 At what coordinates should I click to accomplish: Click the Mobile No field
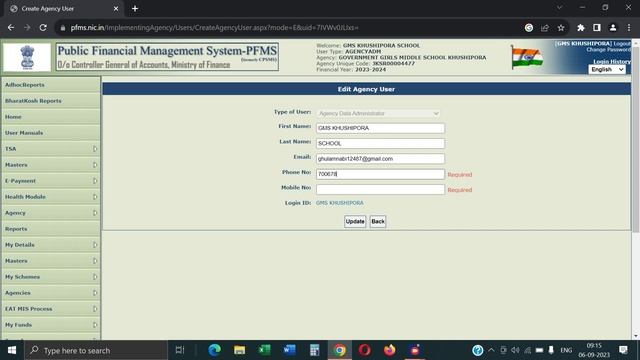[x=380, y=190]
